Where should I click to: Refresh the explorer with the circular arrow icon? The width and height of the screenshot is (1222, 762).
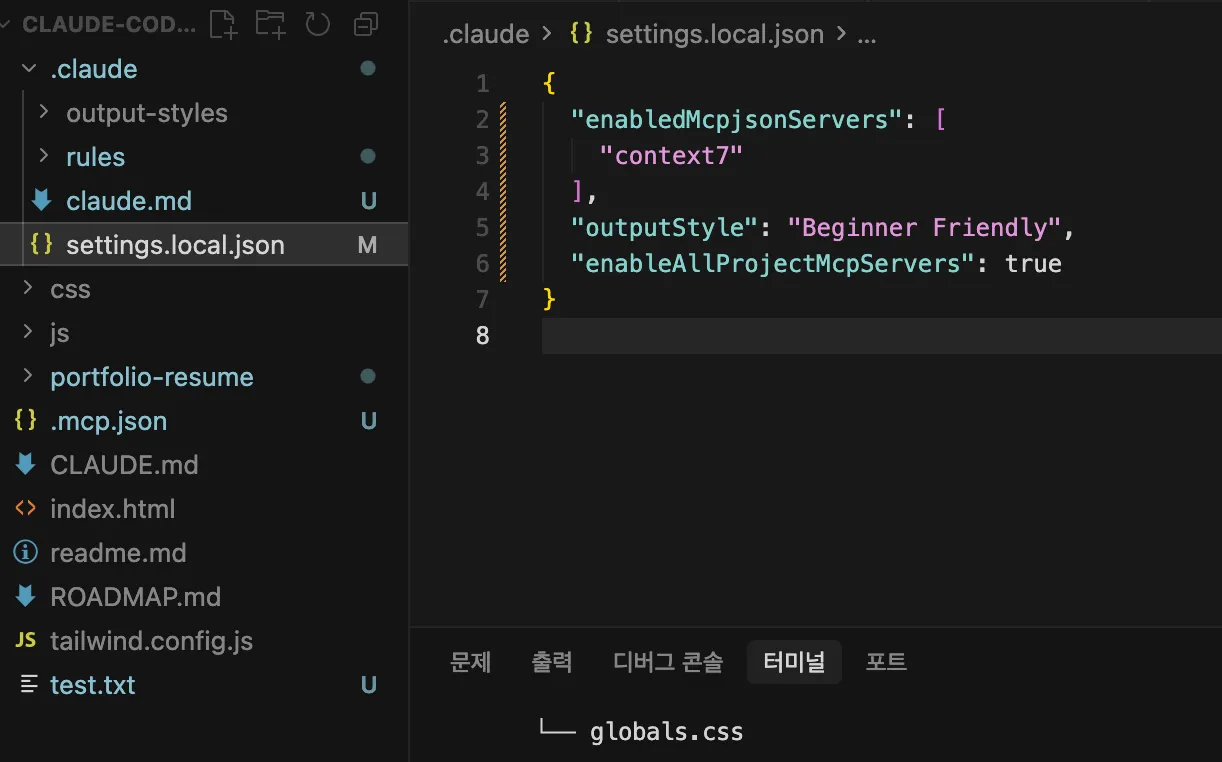coord(317,24)
